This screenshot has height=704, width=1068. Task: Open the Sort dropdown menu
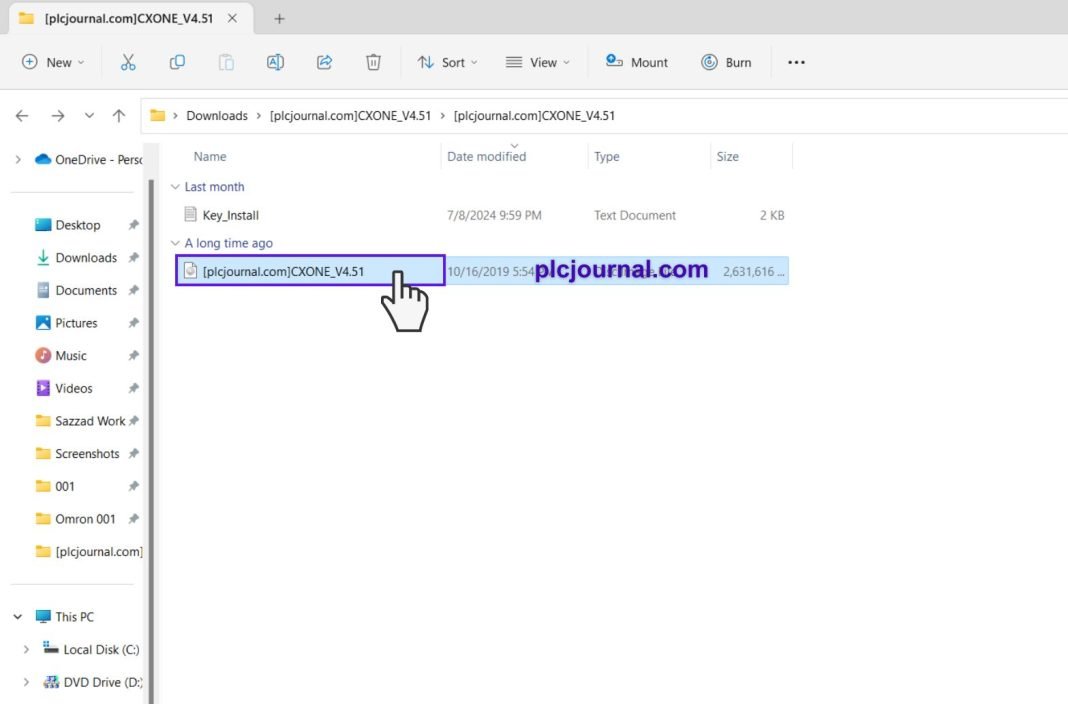coord(447,62)
